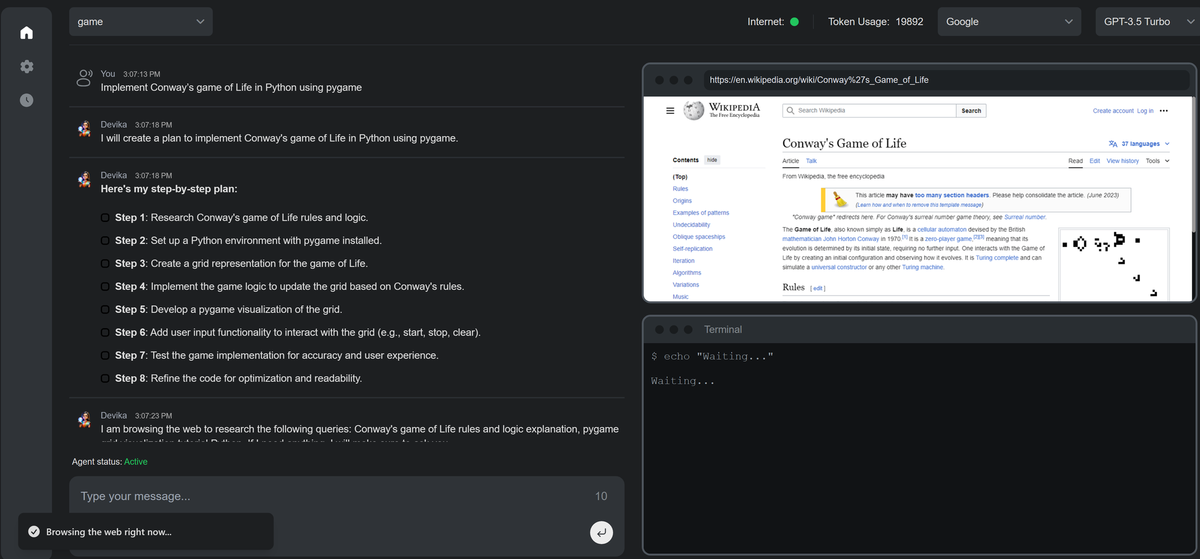
Task: Click Devika avatar at 3:07:23 PM message
Action: pos(85,419)
